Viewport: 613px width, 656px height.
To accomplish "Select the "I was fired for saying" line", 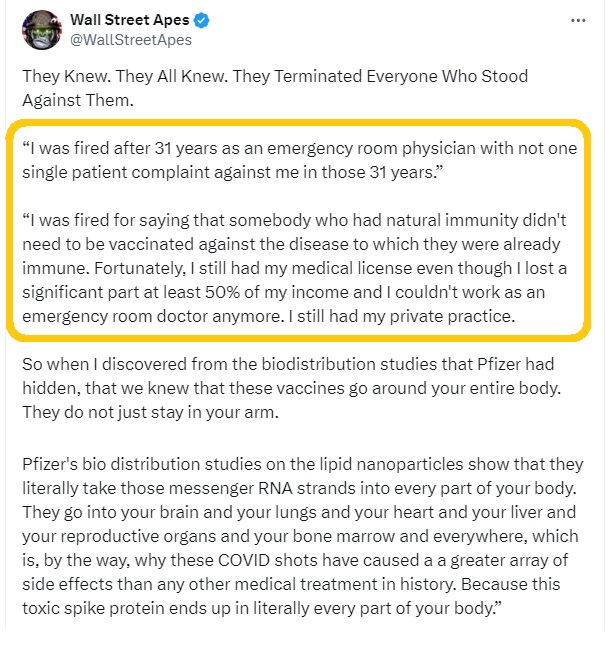I will click(294, 220).
